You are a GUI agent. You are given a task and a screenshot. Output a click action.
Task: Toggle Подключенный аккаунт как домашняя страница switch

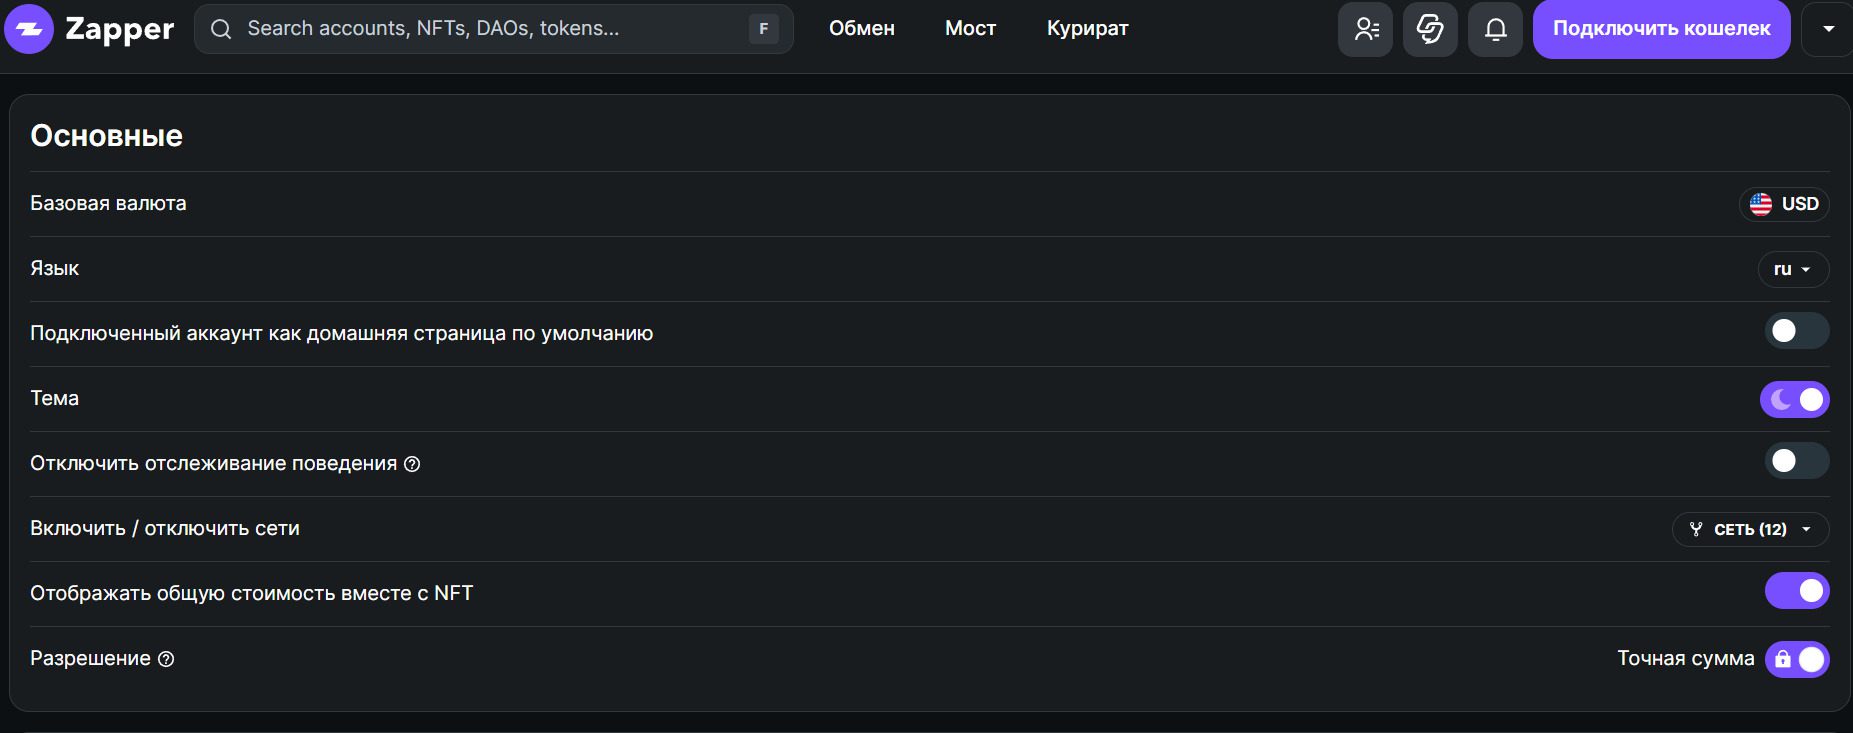[x=1796, y=331]
